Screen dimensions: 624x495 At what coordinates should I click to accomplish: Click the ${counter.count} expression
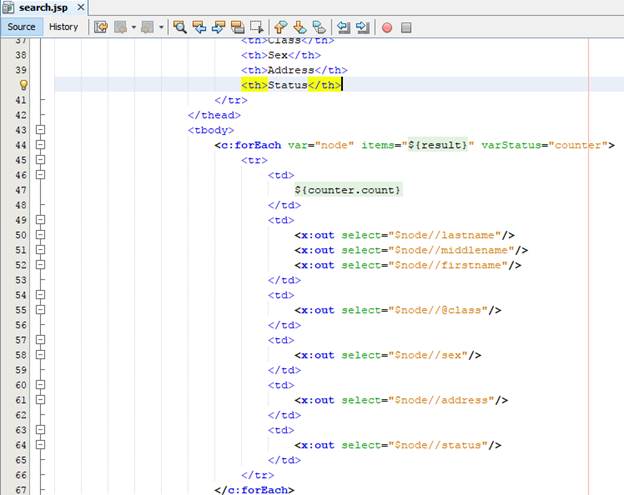coord(348,190)
